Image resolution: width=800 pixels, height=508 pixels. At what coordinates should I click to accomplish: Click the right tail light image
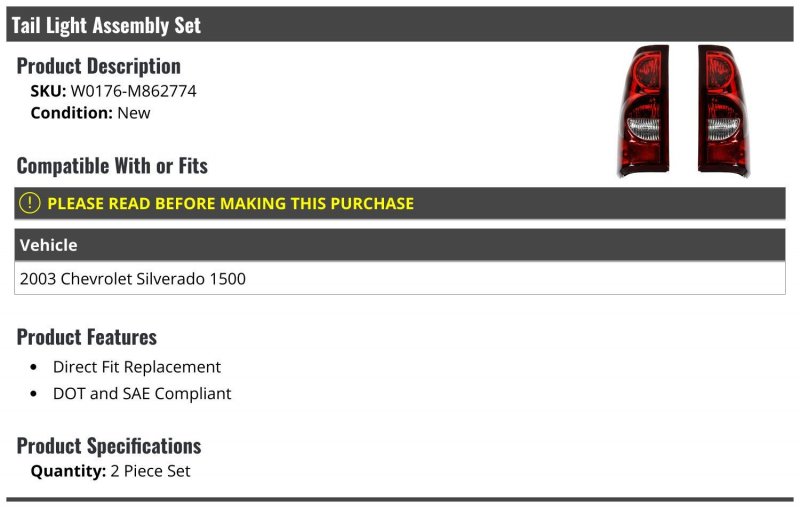coord(724,111)
